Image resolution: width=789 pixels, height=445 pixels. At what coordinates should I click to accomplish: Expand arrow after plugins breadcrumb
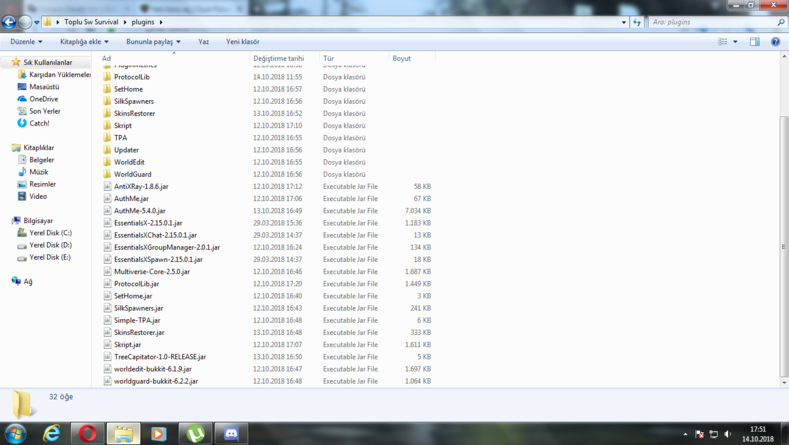161,22
